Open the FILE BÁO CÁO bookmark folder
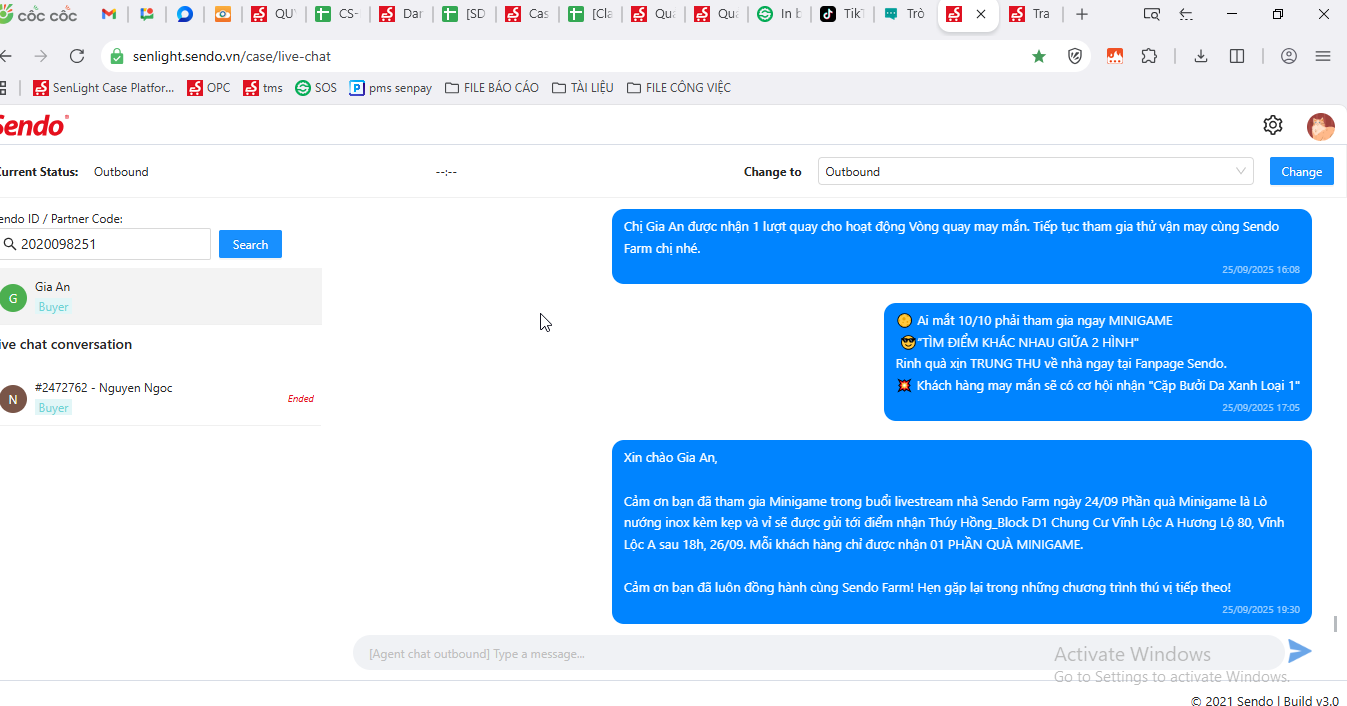Viewport: 1347px width, 706px height. pyautogui.click(x=492, y=88)
